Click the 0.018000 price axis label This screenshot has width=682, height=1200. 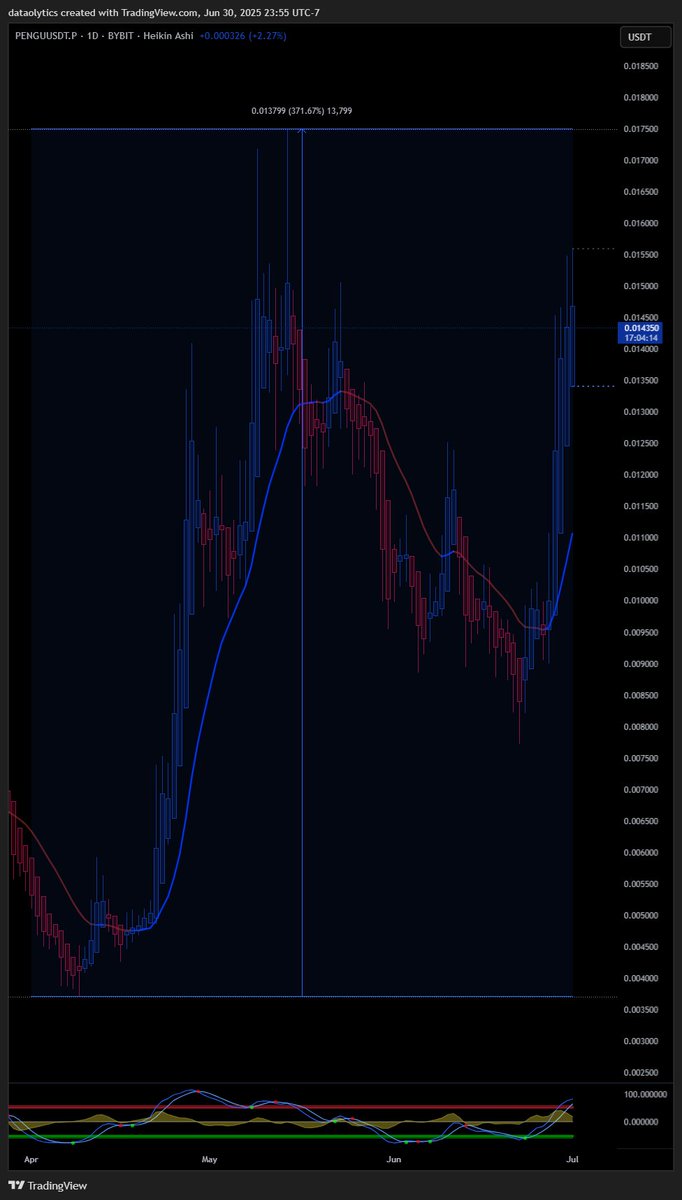pyautogui.click(x=641, y=98)
